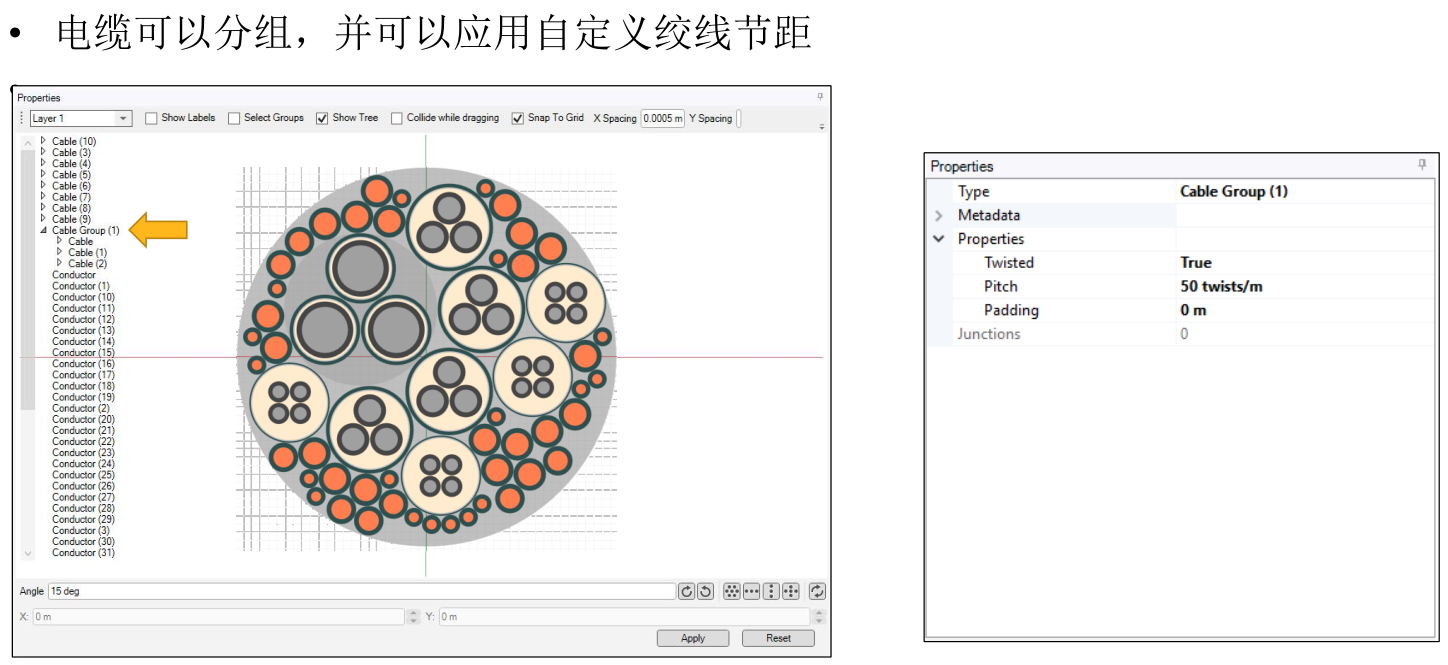
Task: Arrange cables in a cross pattern
Action: coord(791,591)
